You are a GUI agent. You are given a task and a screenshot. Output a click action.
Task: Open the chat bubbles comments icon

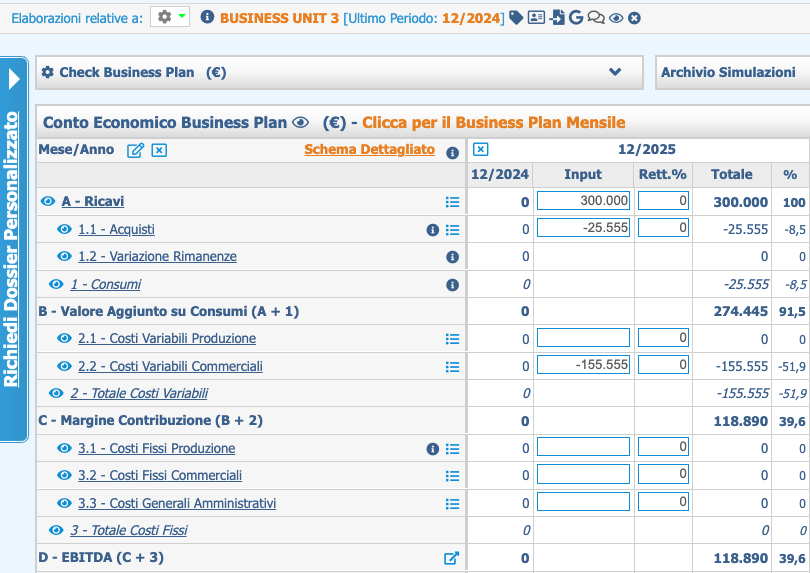pos(596,17)
